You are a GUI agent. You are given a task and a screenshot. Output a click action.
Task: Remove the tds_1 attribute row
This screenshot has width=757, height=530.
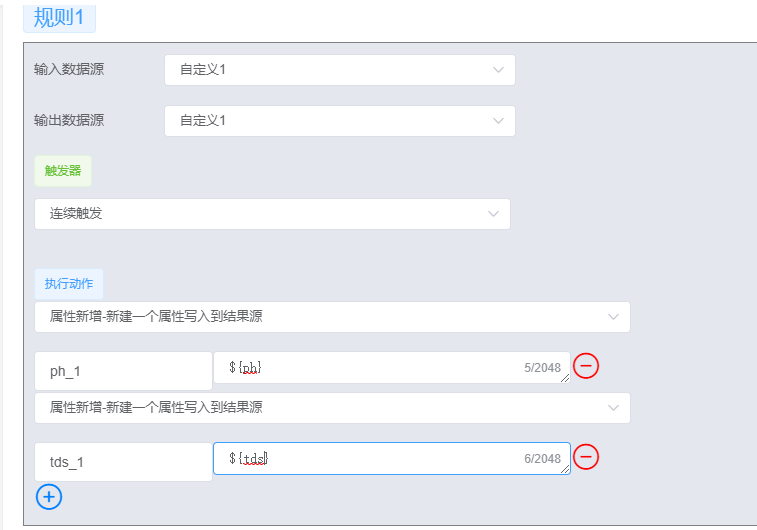[586, 457]
